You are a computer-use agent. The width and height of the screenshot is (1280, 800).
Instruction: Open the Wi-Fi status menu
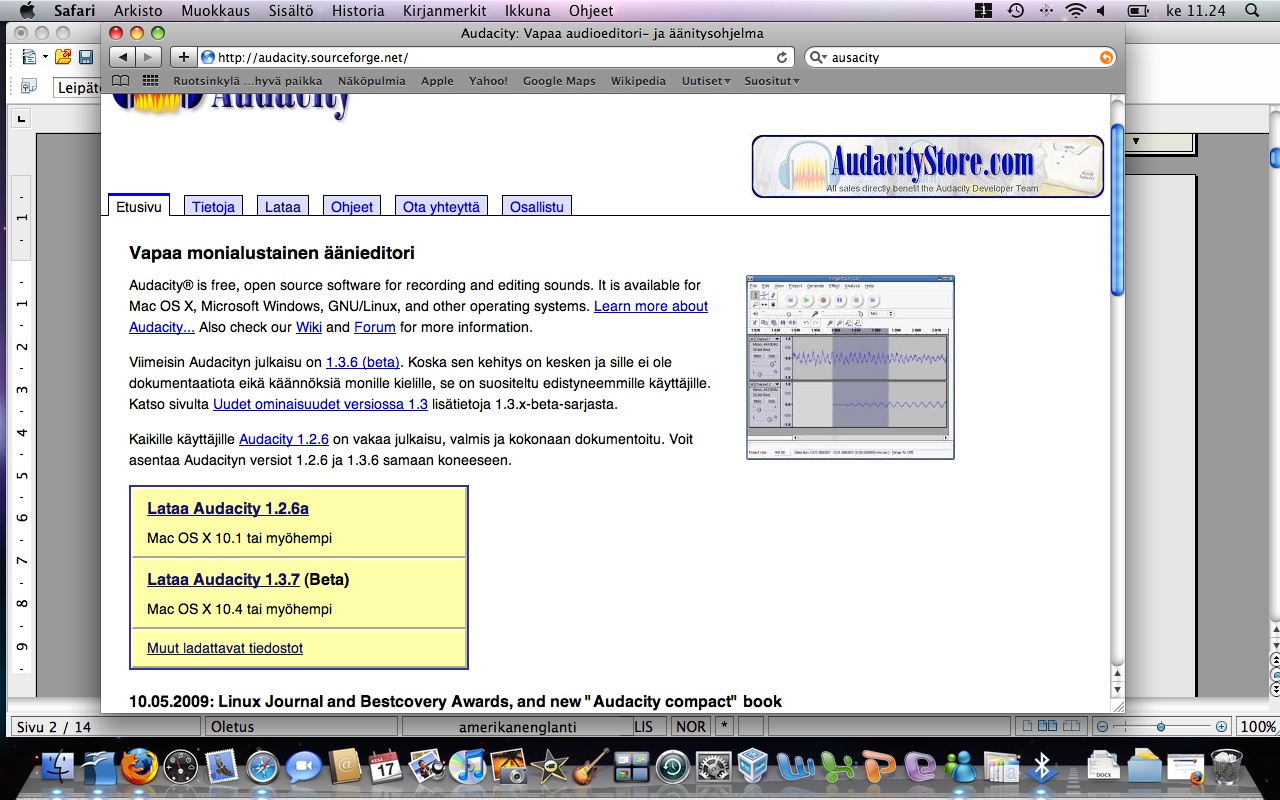pyautogui.click(x=1076, y=11)
